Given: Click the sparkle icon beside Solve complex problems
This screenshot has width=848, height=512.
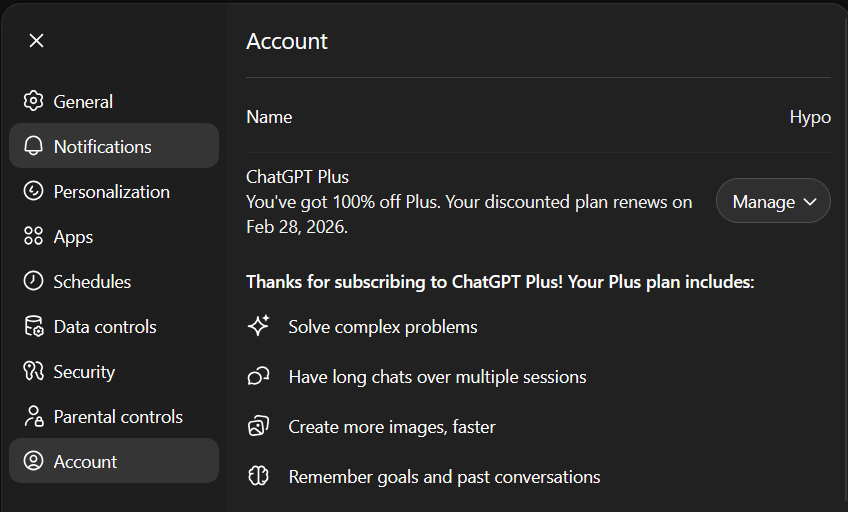Looking at the screenshot, I should tap(258, 326).
